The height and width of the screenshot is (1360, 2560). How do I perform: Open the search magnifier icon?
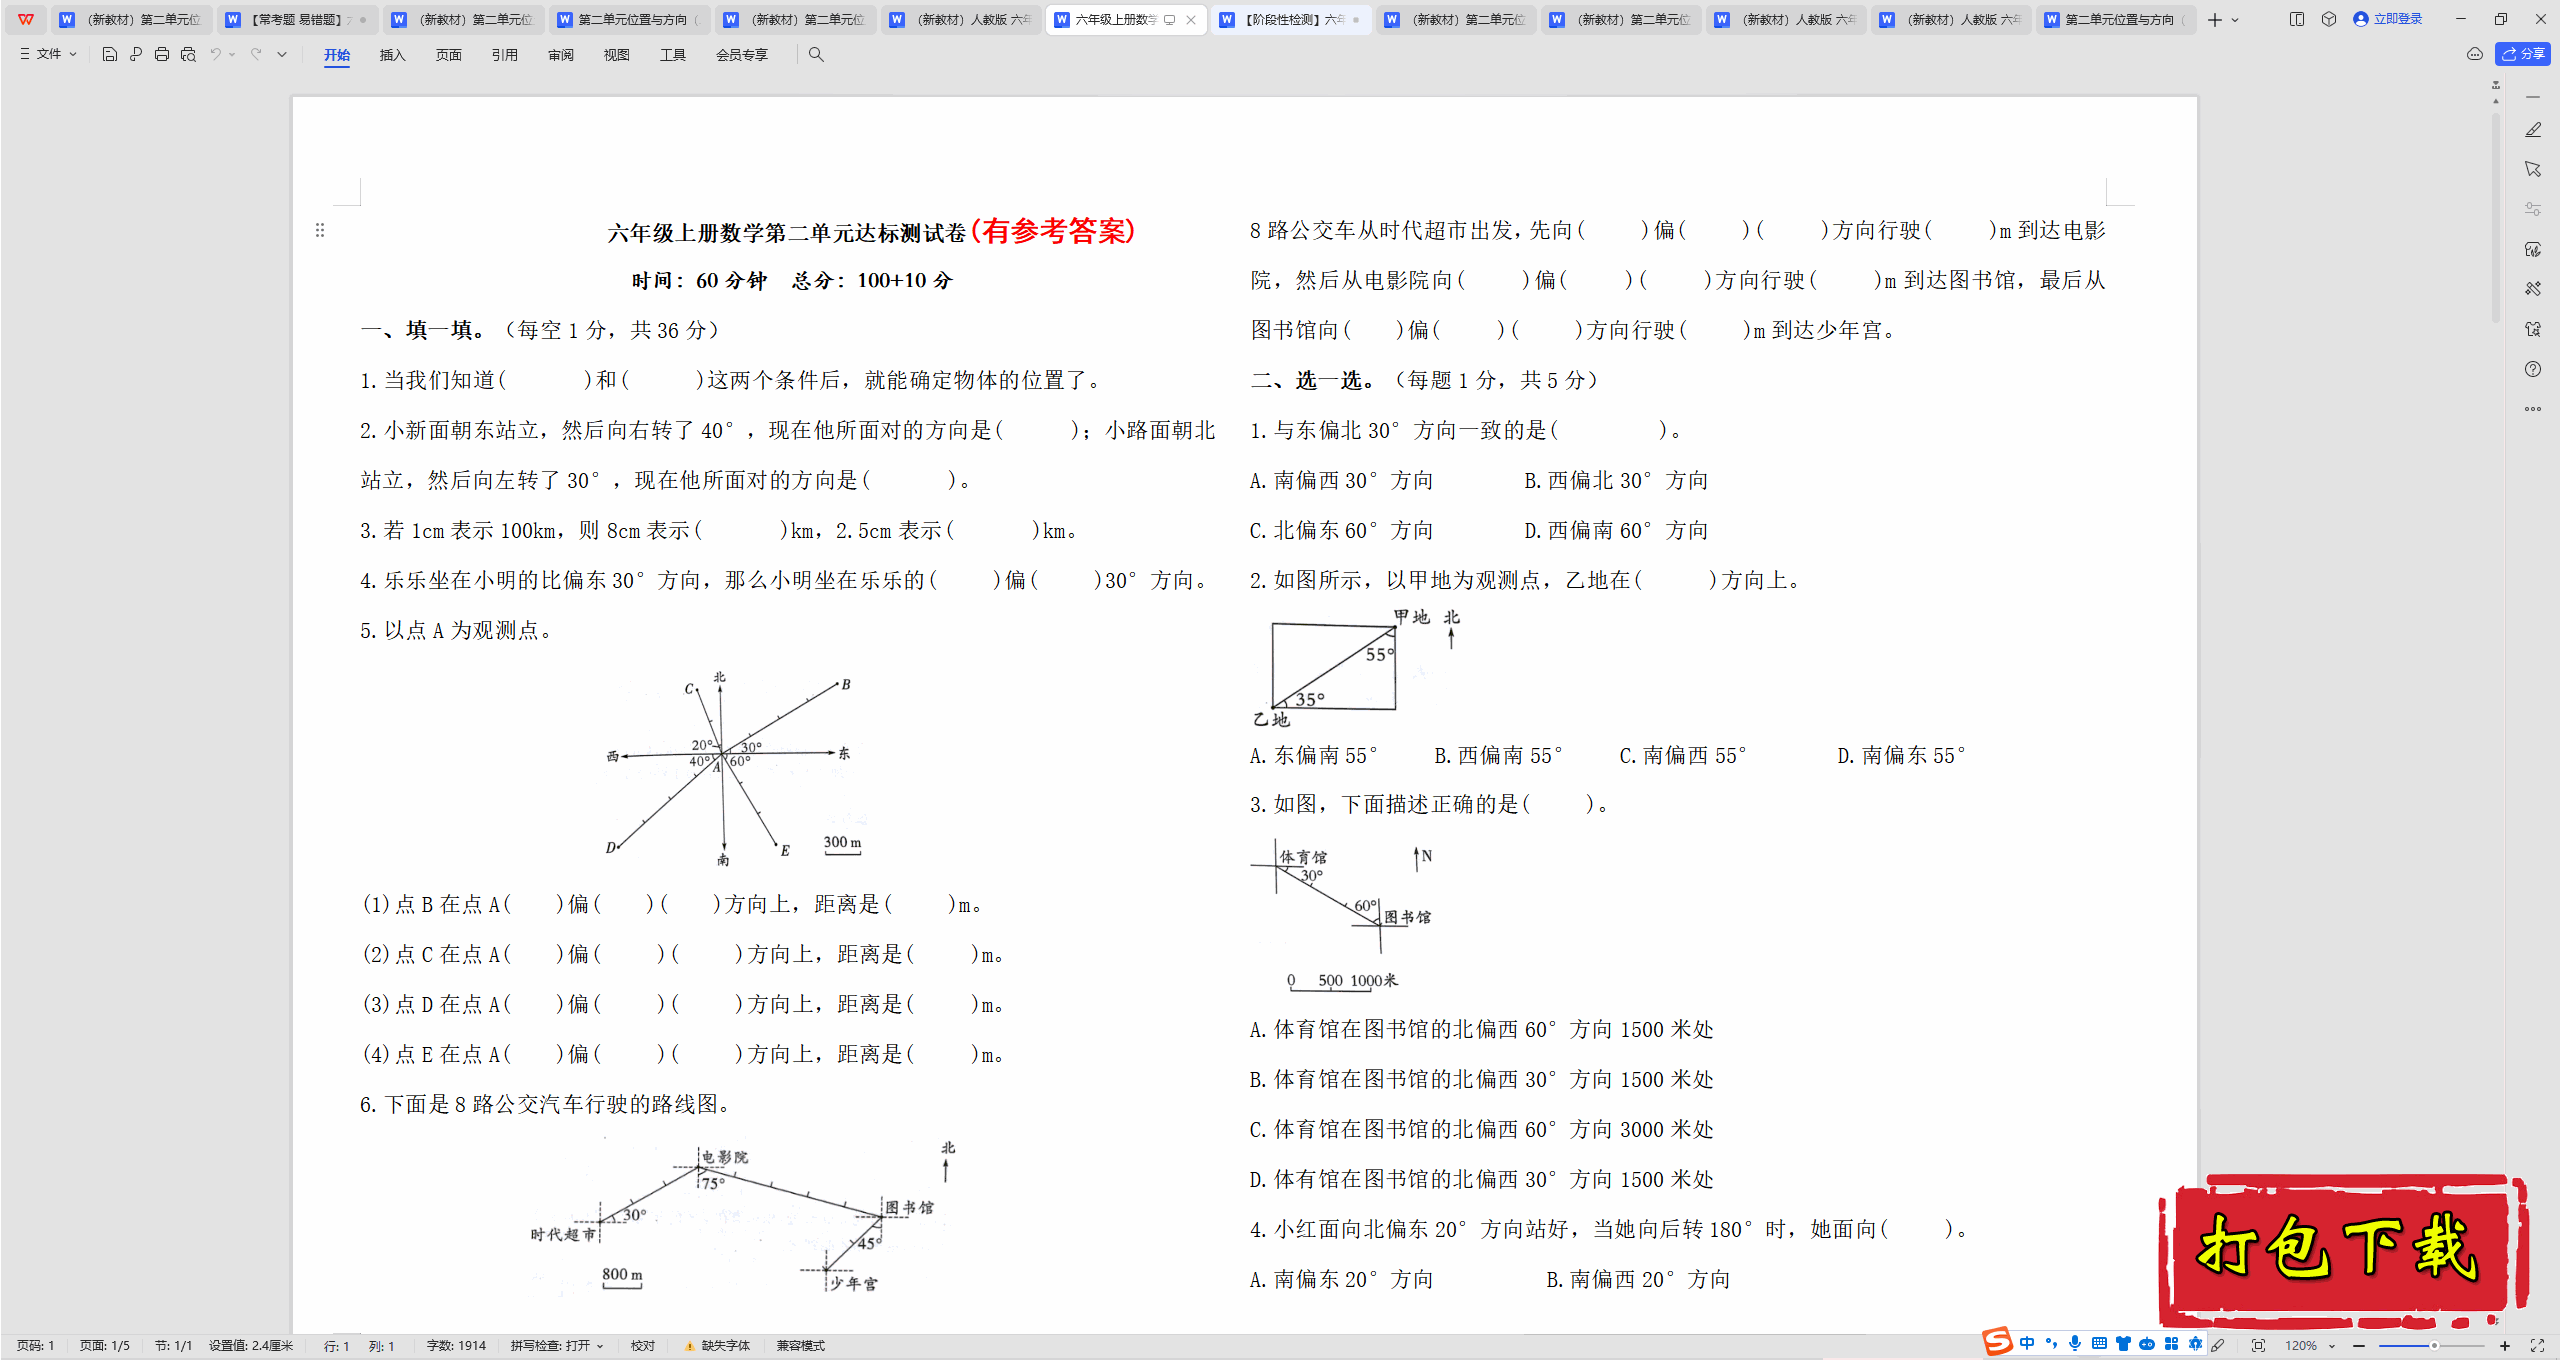816,55
